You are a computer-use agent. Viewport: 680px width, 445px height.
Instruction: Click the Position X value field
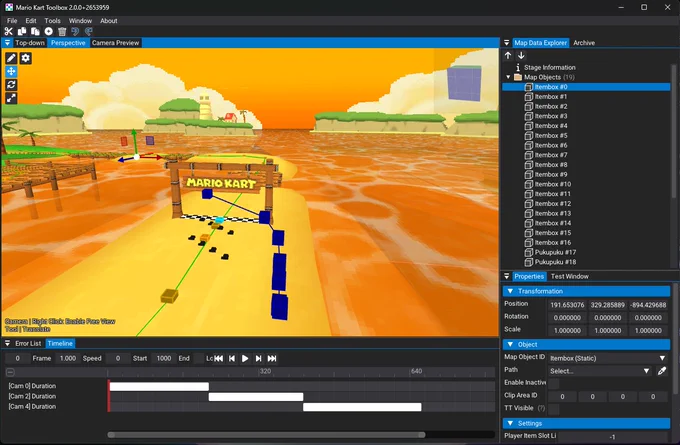[567, 305]
